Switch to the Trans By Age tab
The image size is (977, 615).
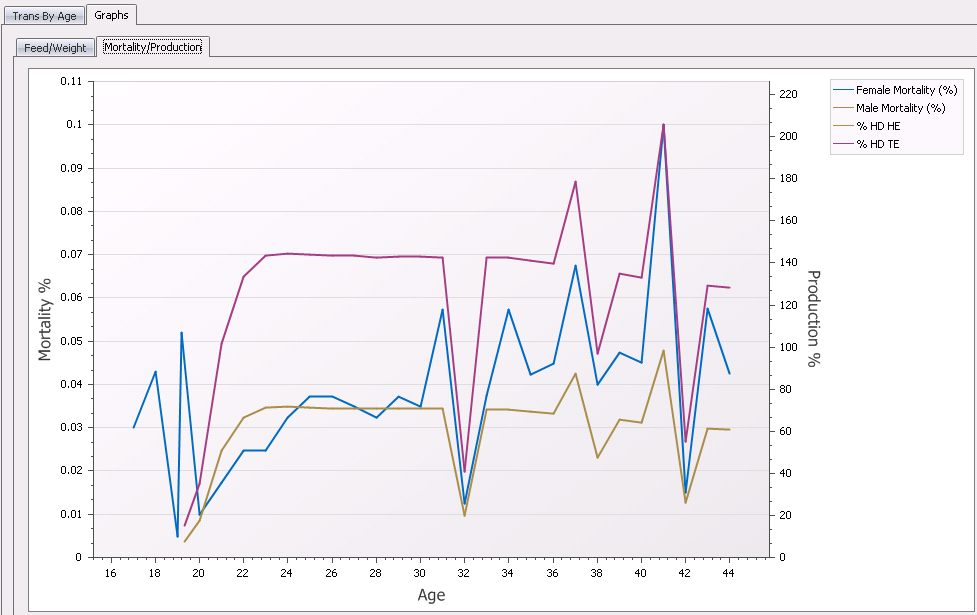coord(44,16)
